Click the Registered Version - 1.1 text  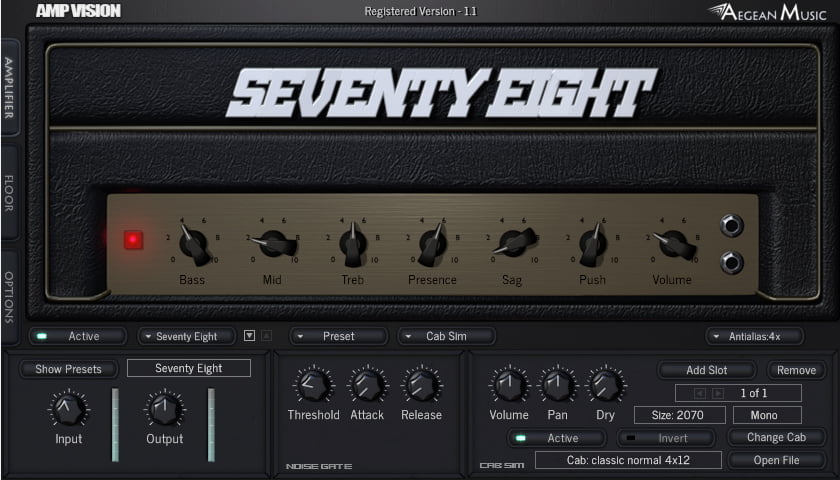click(x=421, y=11)
